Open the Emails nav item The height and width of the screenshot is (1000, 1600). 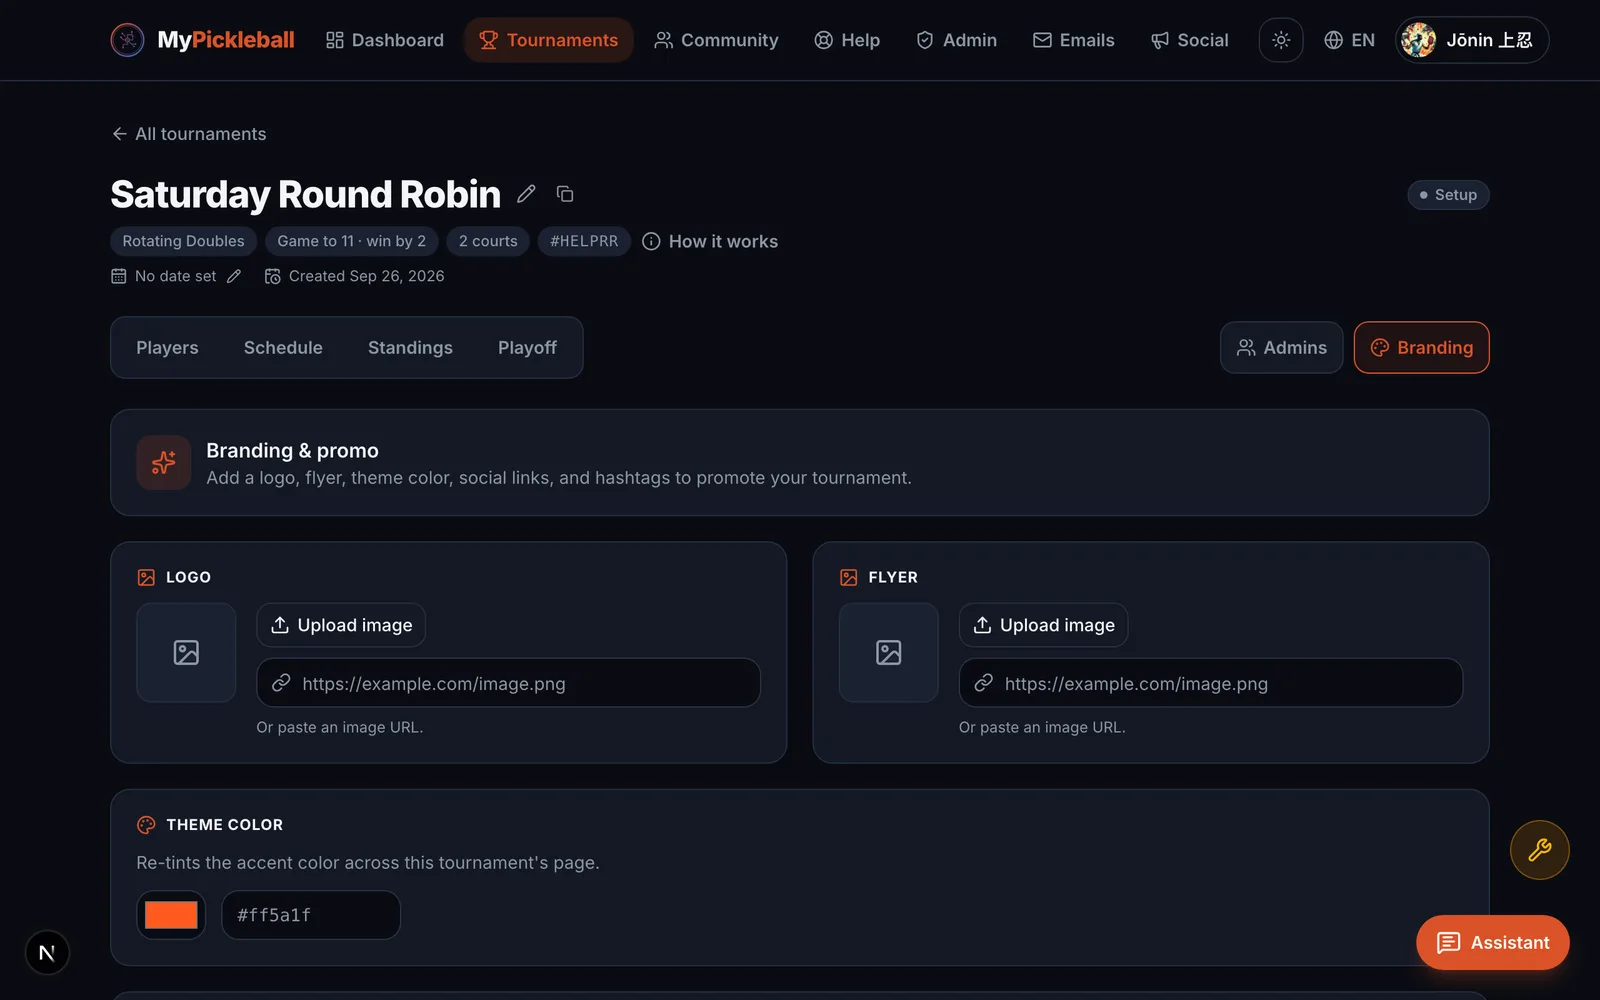pos(1073,40)
